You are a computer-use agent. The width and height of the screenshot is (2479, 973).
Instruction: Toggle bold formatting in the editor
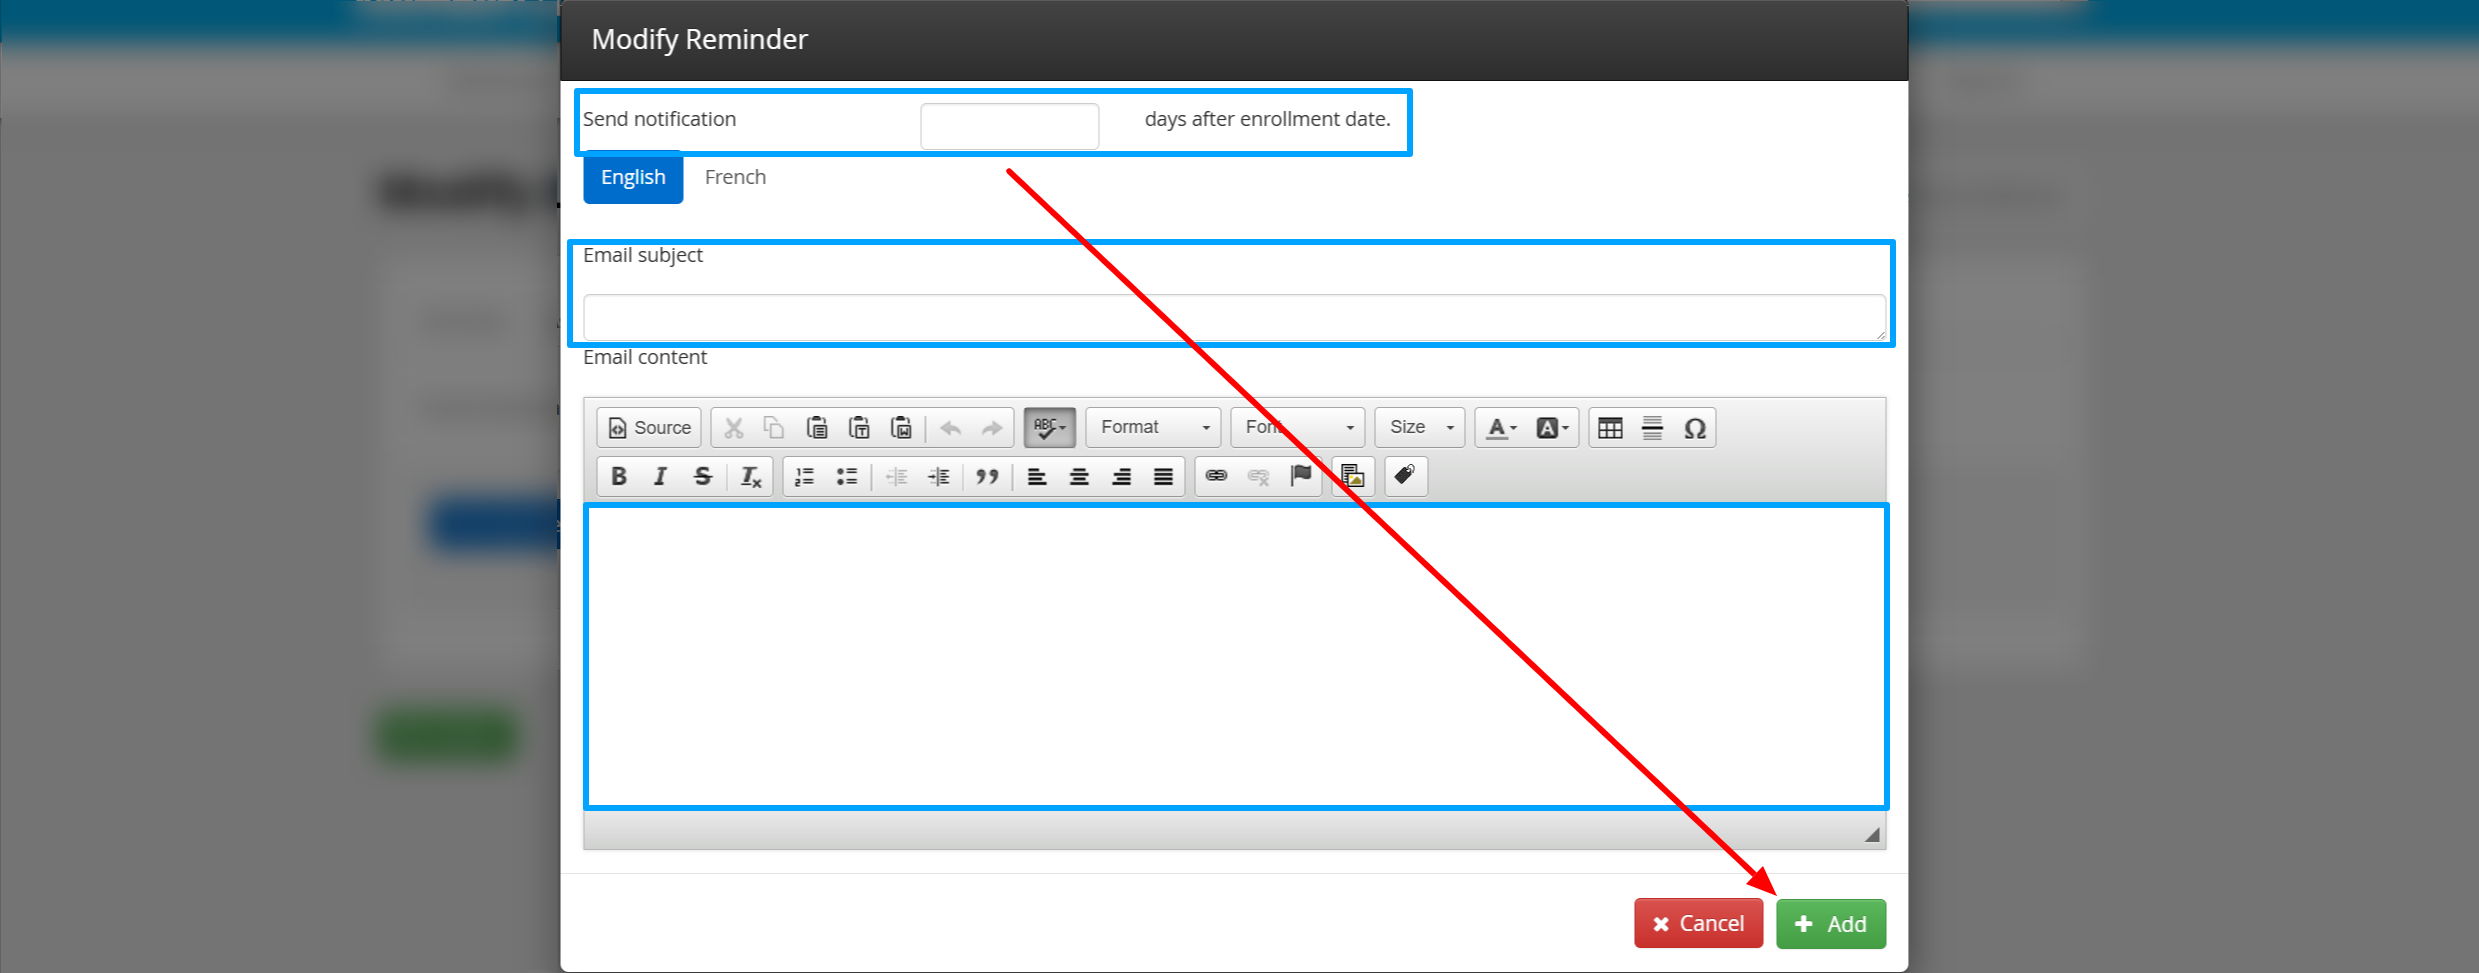point(619,477)
